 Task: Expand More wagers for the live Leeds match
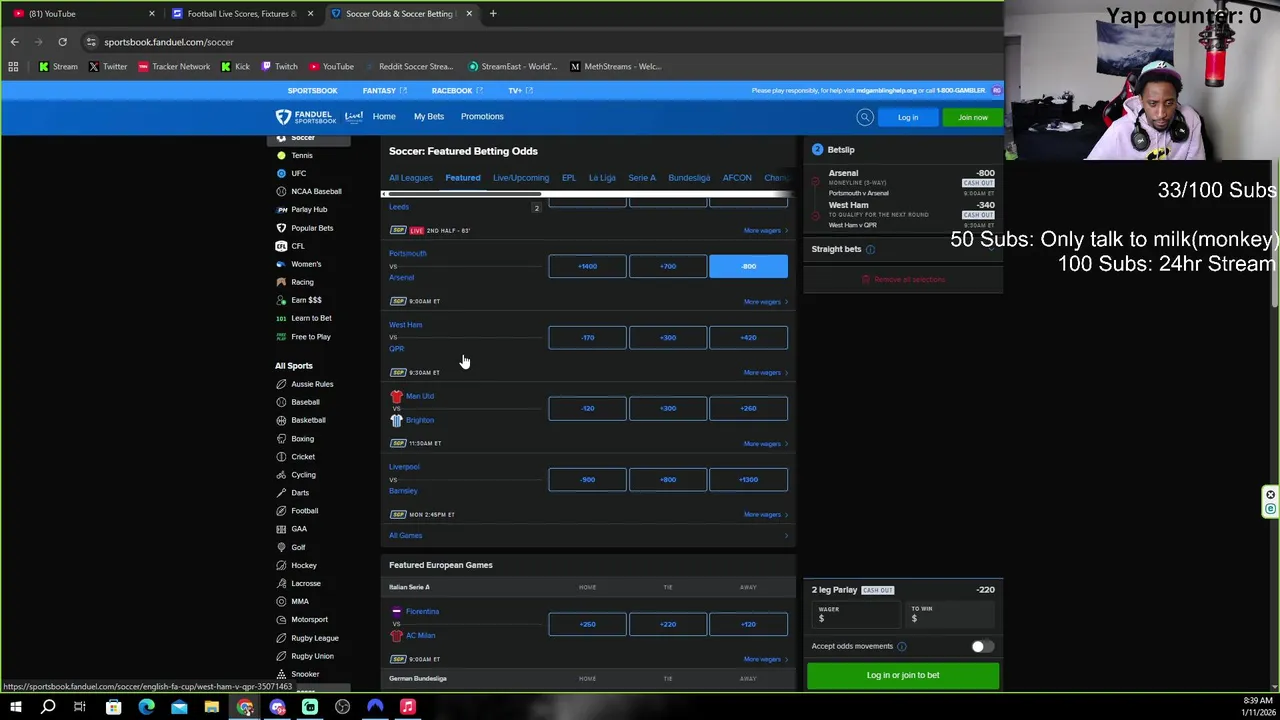pyautogui.click(x=766, y=230)
